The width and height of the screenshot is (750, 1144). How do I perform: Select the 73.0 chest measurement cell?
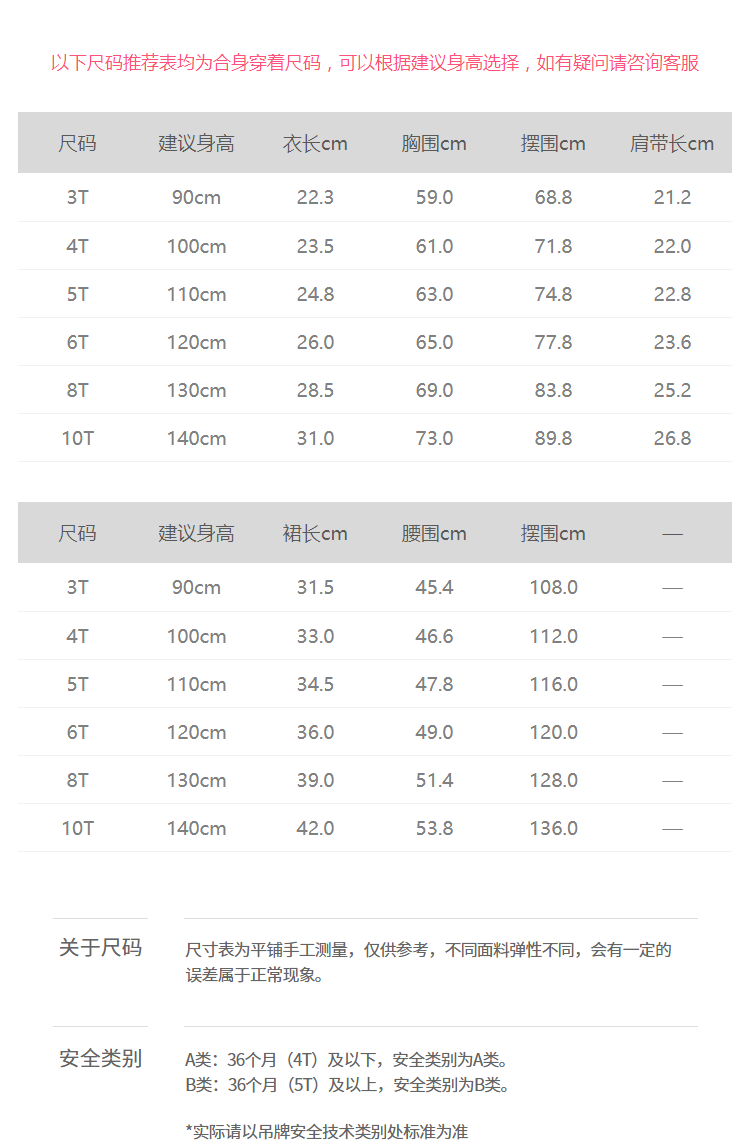(434, 438)
